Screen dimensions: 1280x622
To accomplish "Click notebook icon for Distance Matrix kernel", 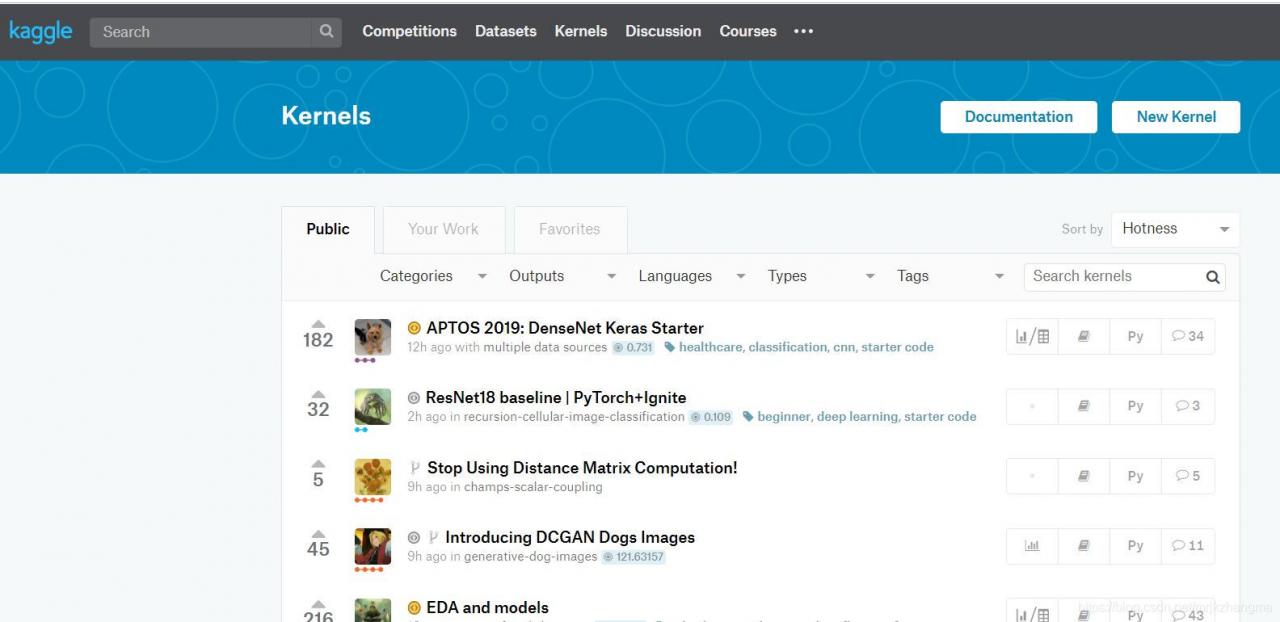I will (x=1083, y=476).
